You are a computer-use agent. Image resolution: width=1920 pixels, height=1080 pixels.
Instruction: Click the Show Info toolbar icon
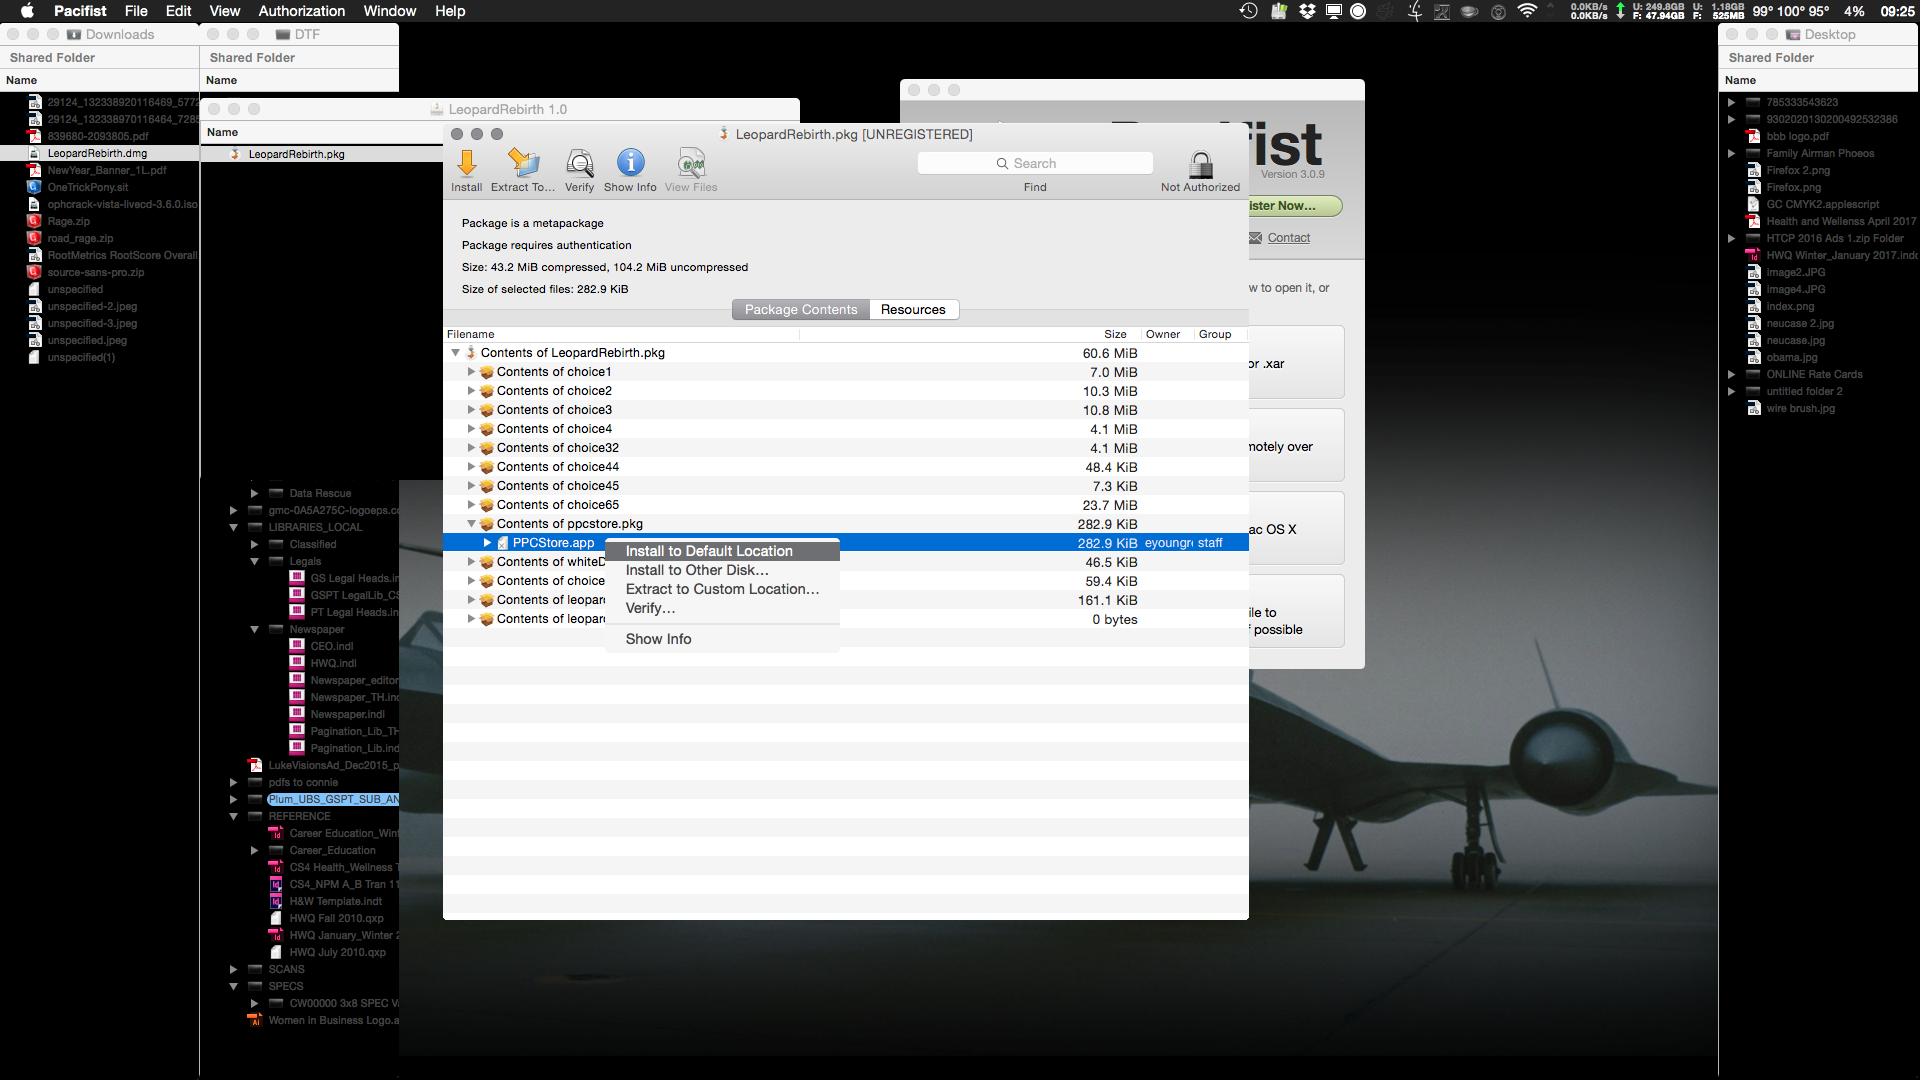pyautogui.click(x=630, y=163)
